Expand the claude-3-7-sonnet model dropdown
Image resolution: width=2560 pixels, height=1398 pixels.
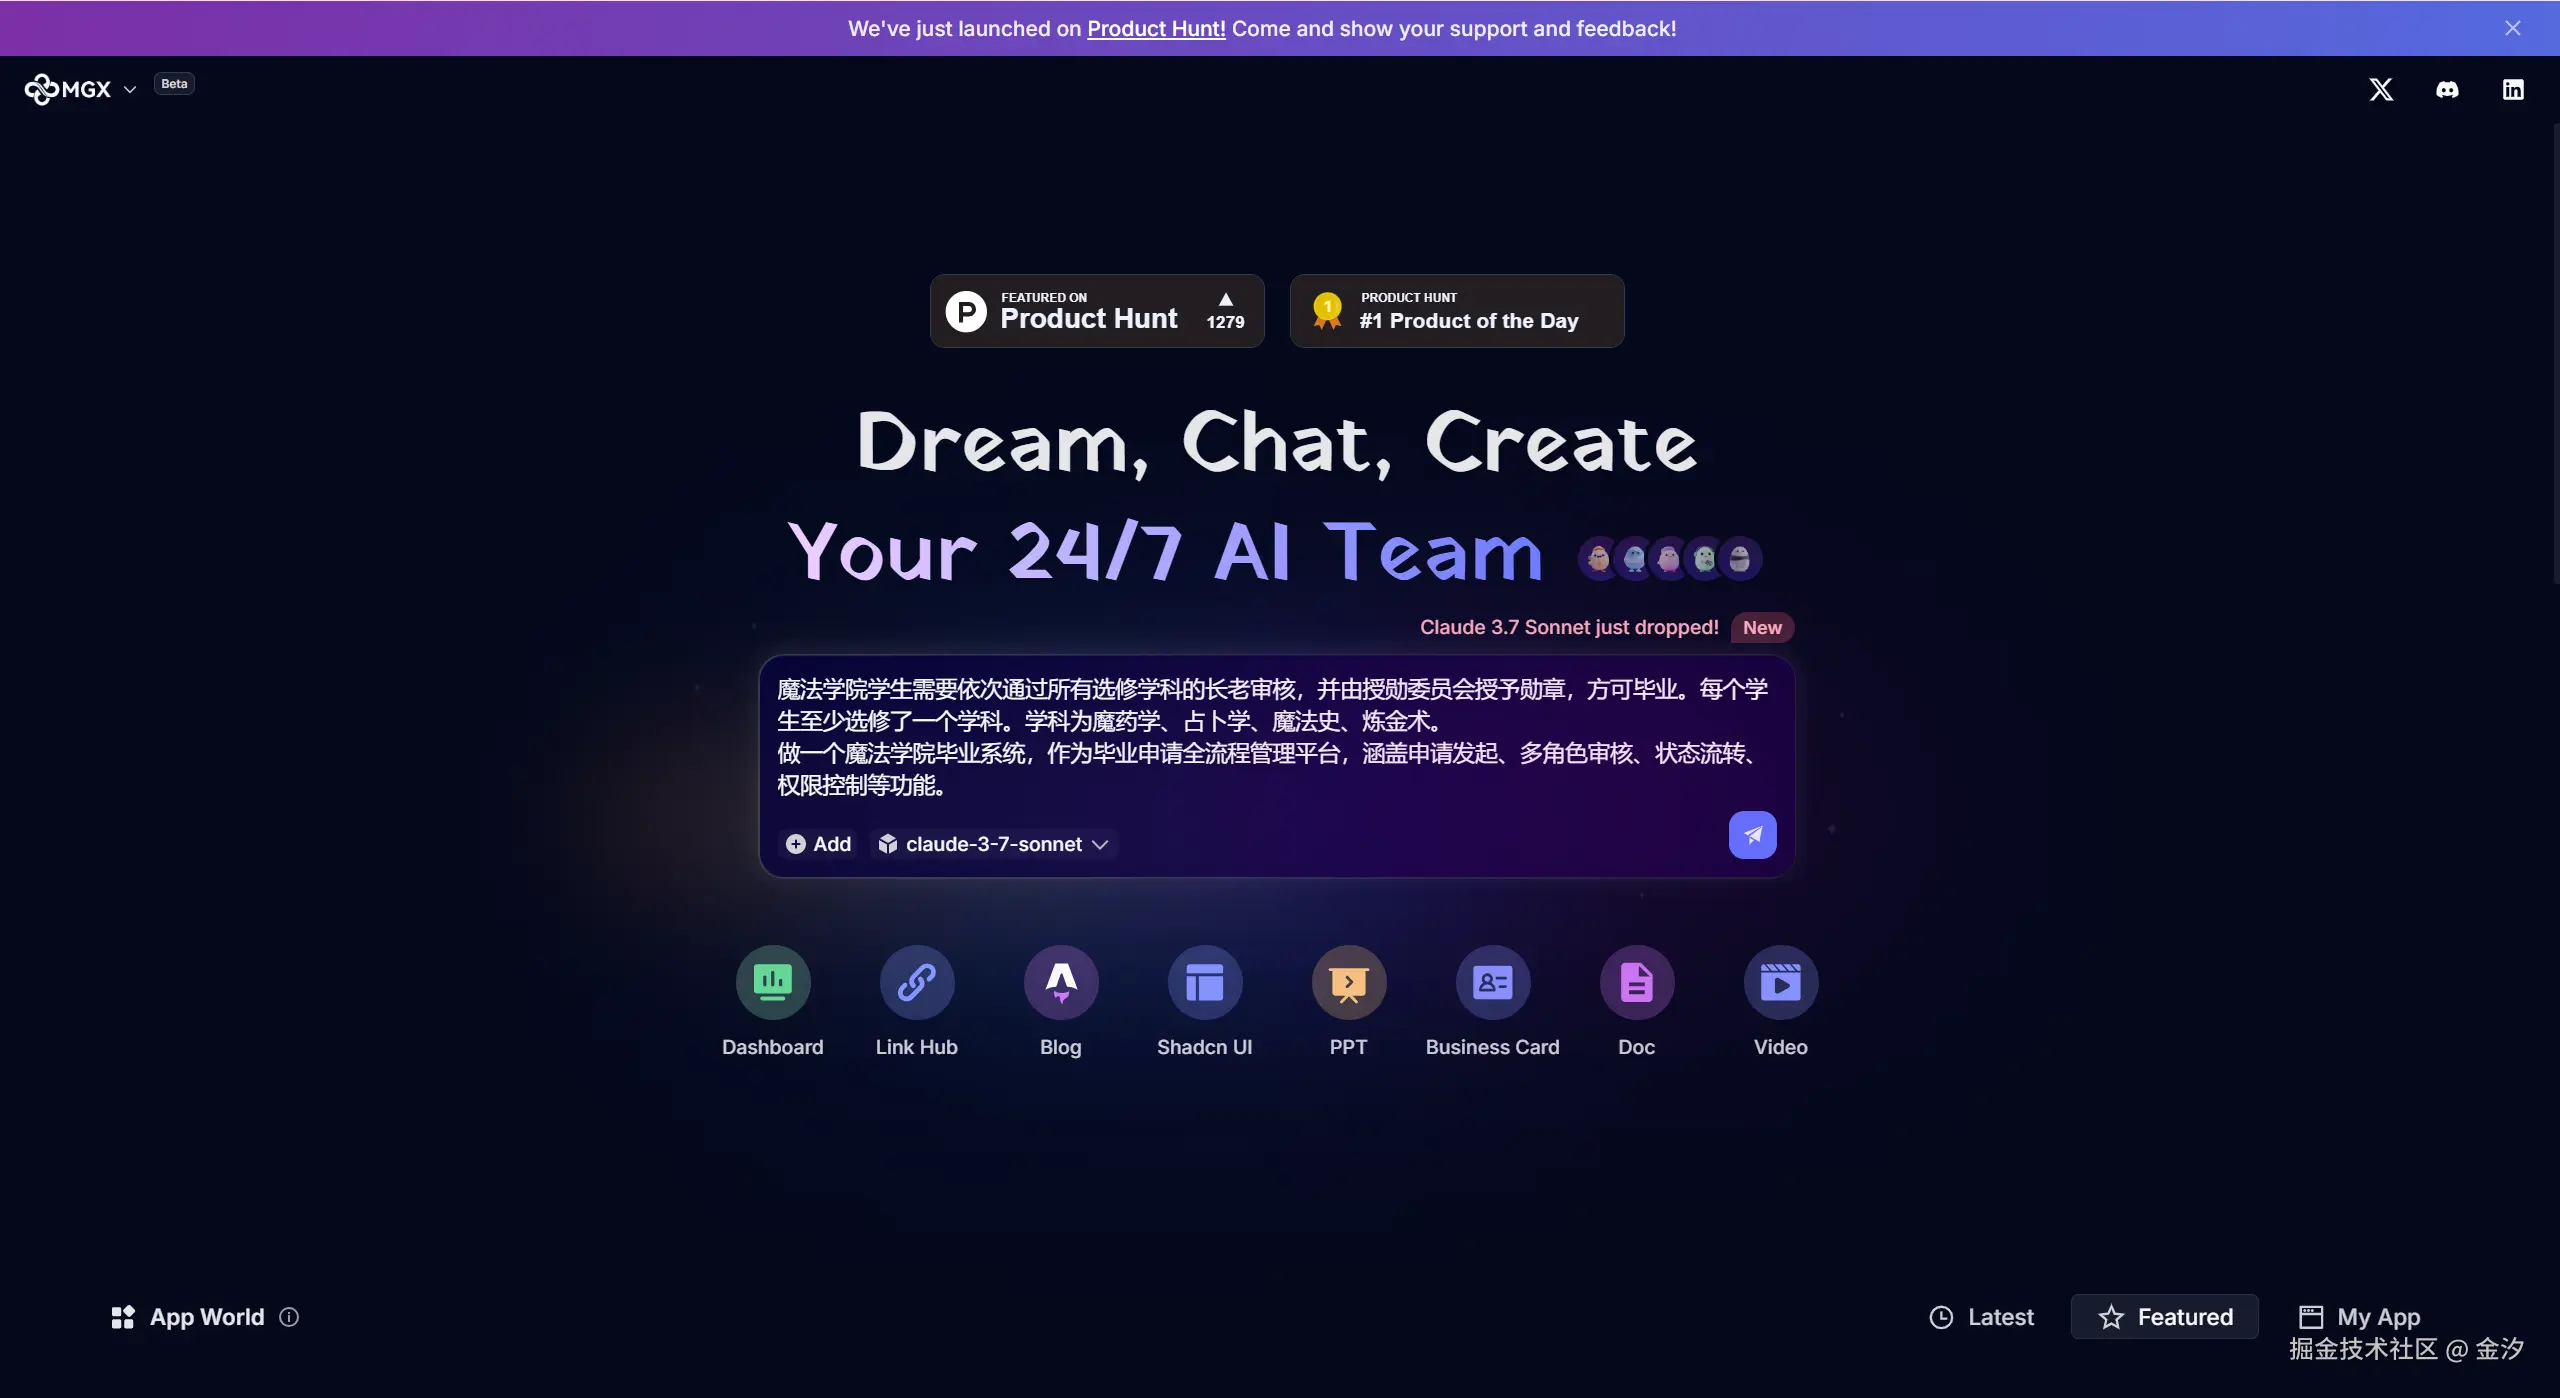(993, 844)
